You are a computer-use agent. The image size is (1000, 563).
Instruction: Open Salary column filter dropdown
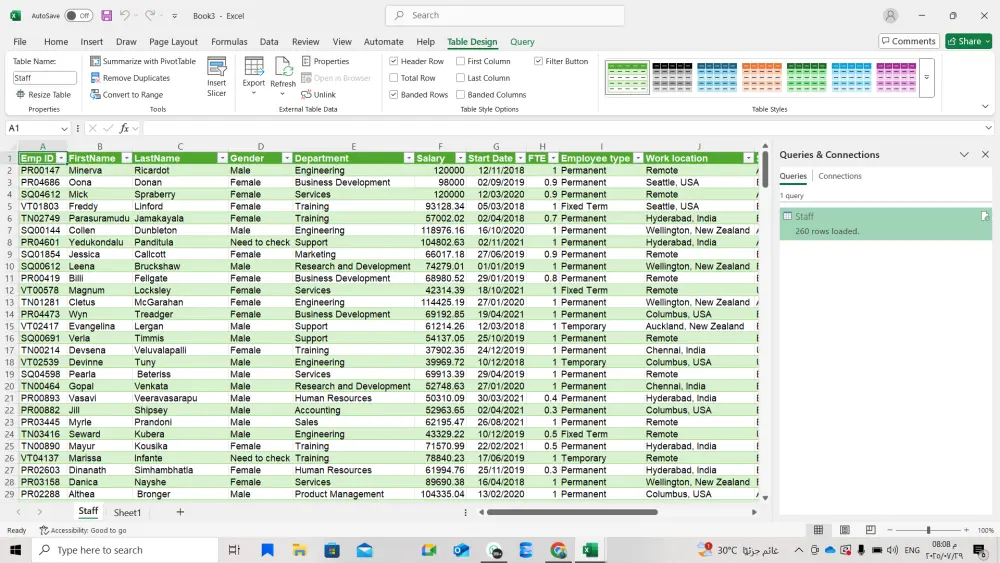(460, 158)
